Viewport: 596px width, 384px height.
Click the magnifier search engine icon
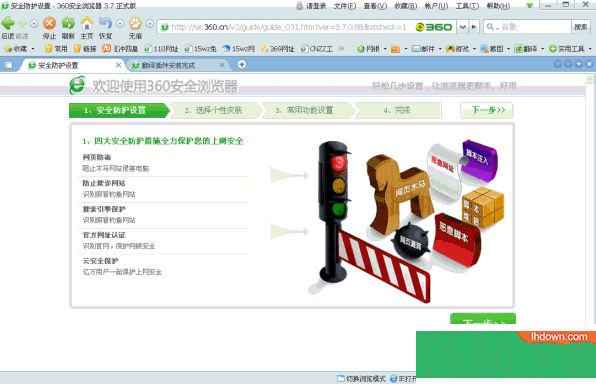(490, 27)
